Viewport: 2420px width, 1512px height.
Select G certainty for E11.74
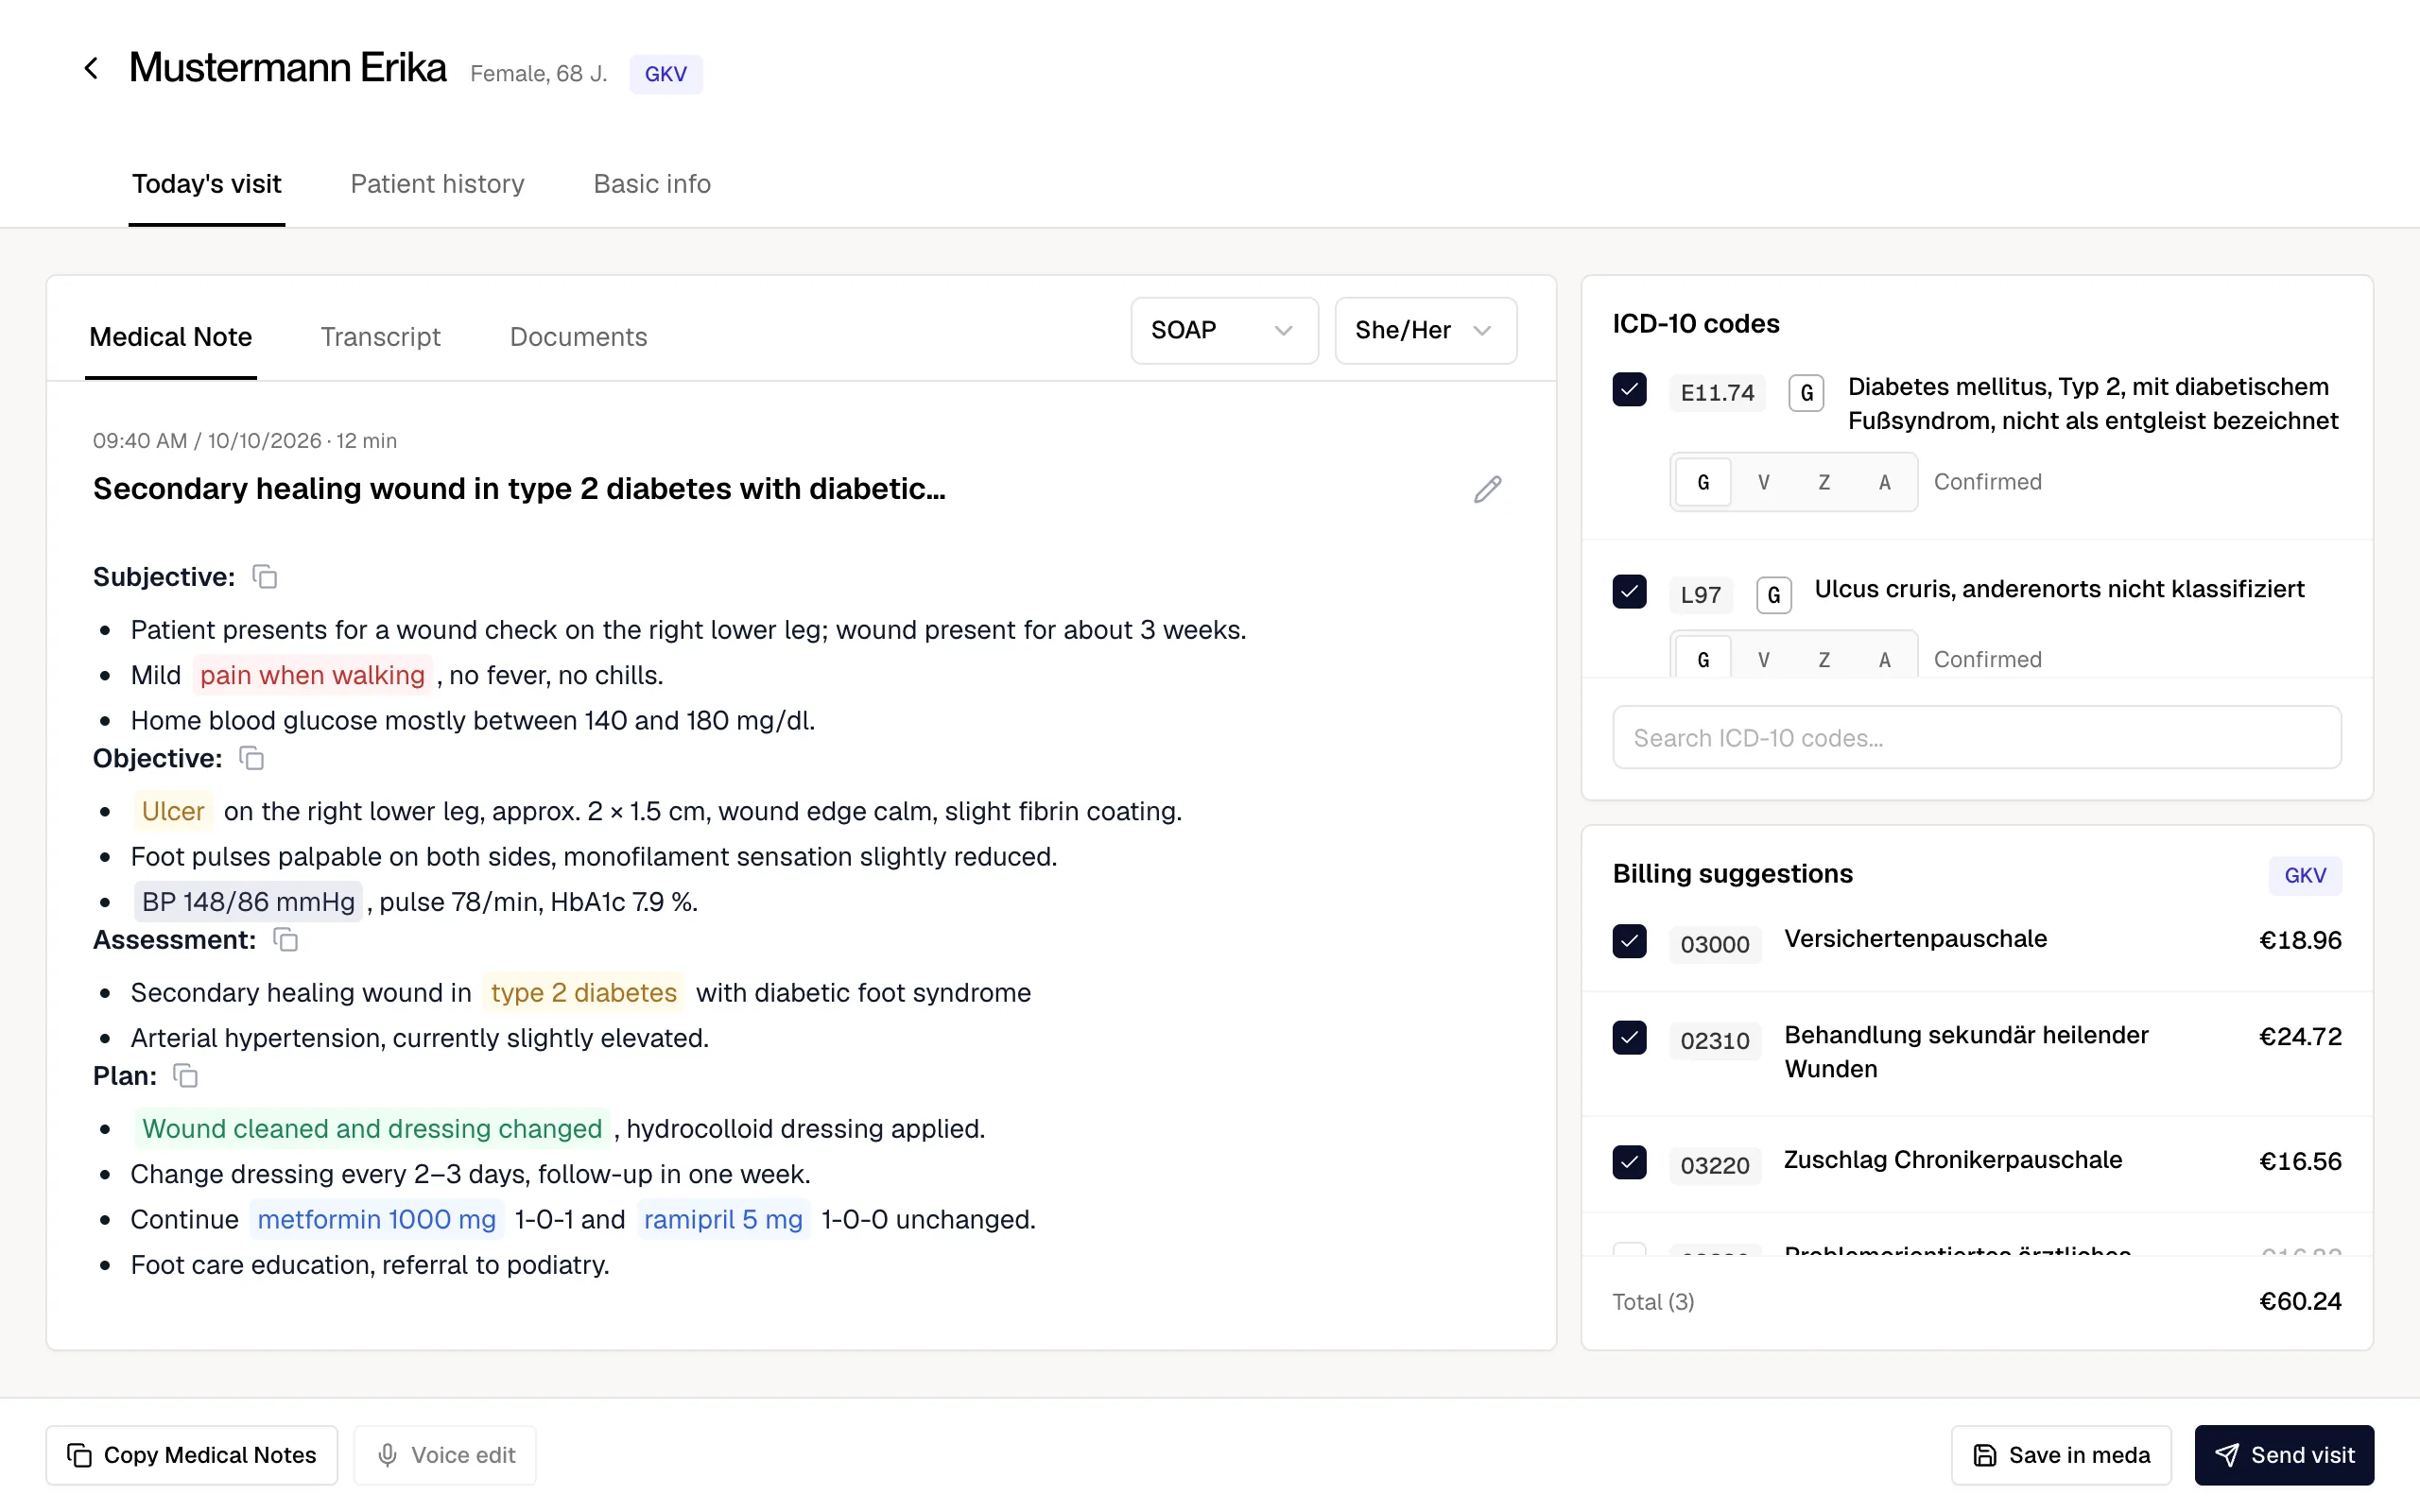tap(1703, 482)
